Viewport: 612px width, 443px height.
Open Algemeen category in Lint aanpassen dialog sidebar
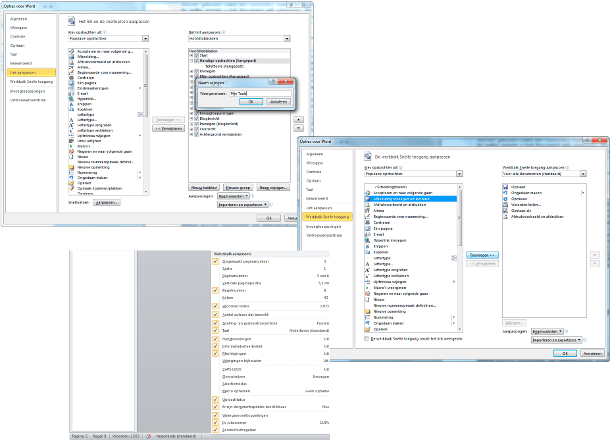[18, 19]
